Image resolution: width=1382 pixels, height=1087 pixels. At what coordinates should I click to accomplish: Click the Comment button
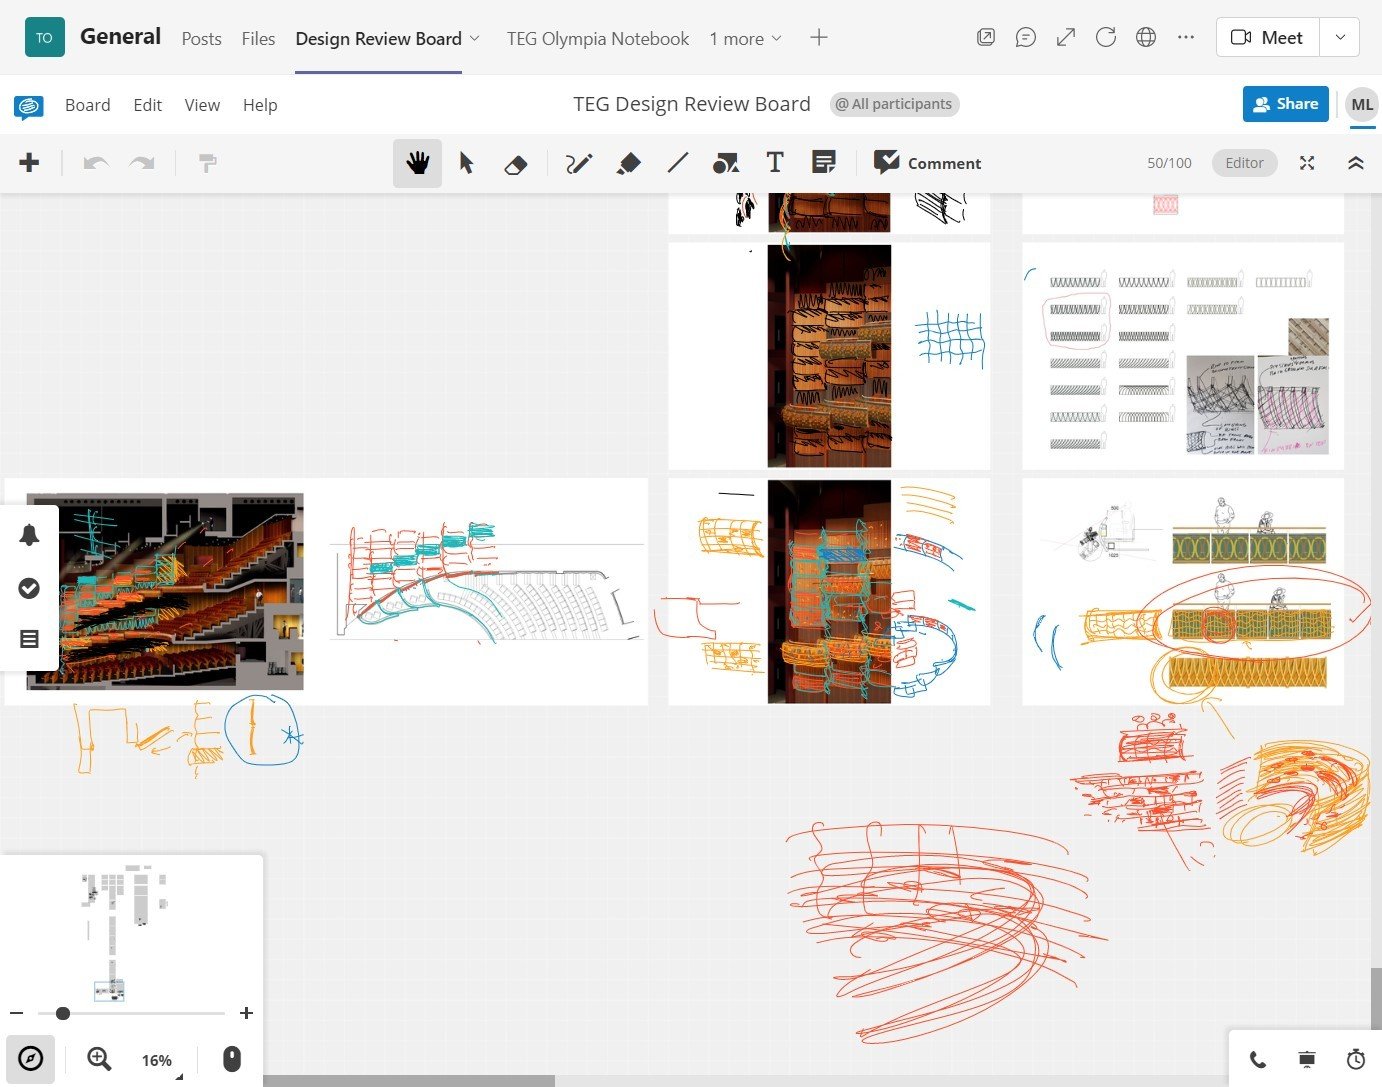928,163
